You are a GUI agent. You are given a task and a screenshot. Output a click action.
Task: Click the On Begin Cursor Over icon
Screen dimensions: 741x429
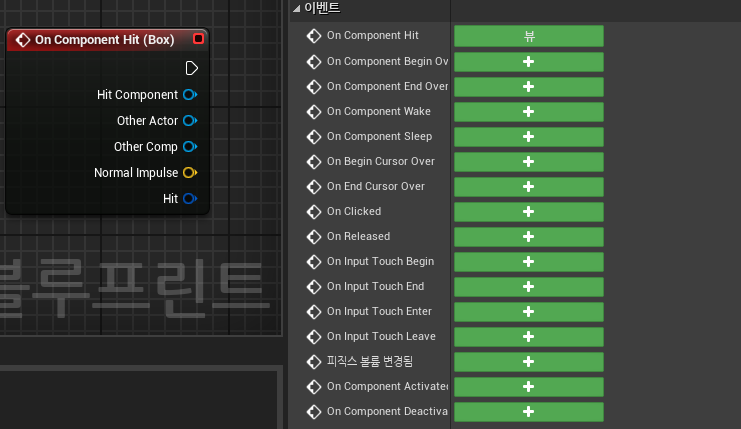click(314, 162)
